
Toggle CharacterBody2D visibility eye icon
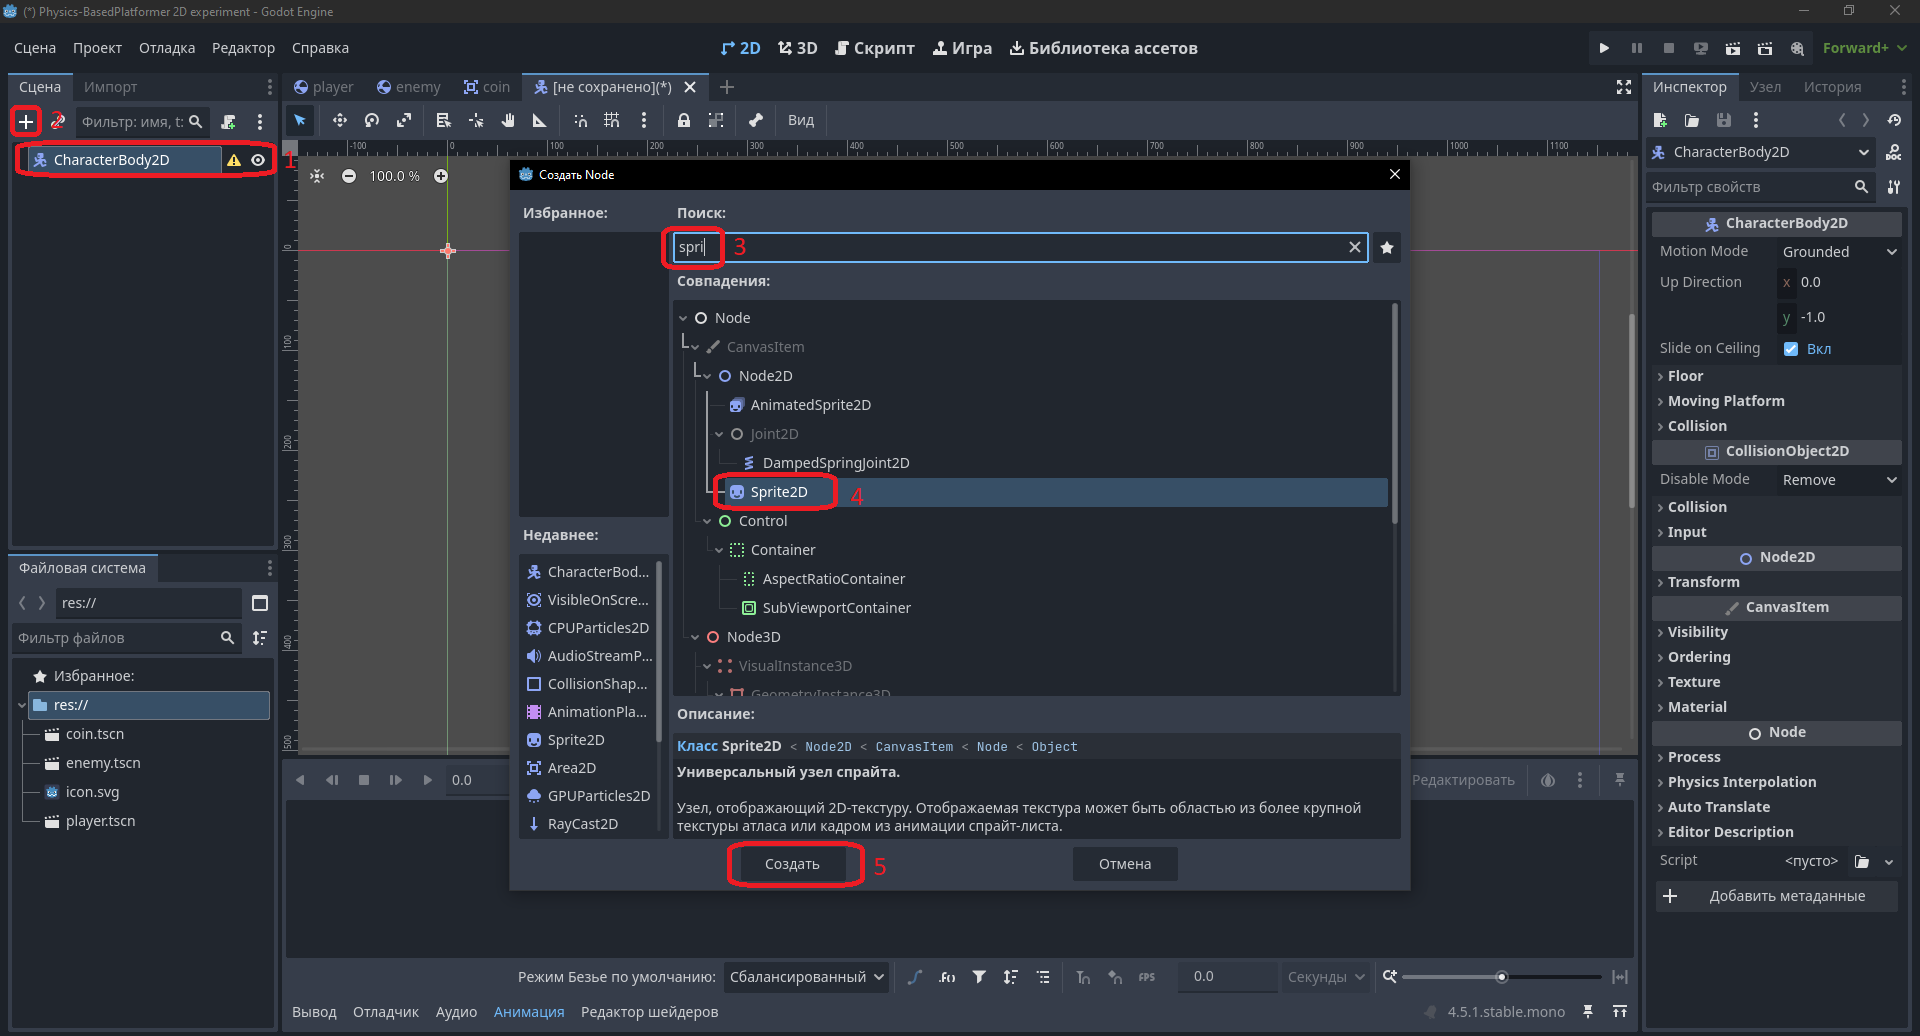258,160
